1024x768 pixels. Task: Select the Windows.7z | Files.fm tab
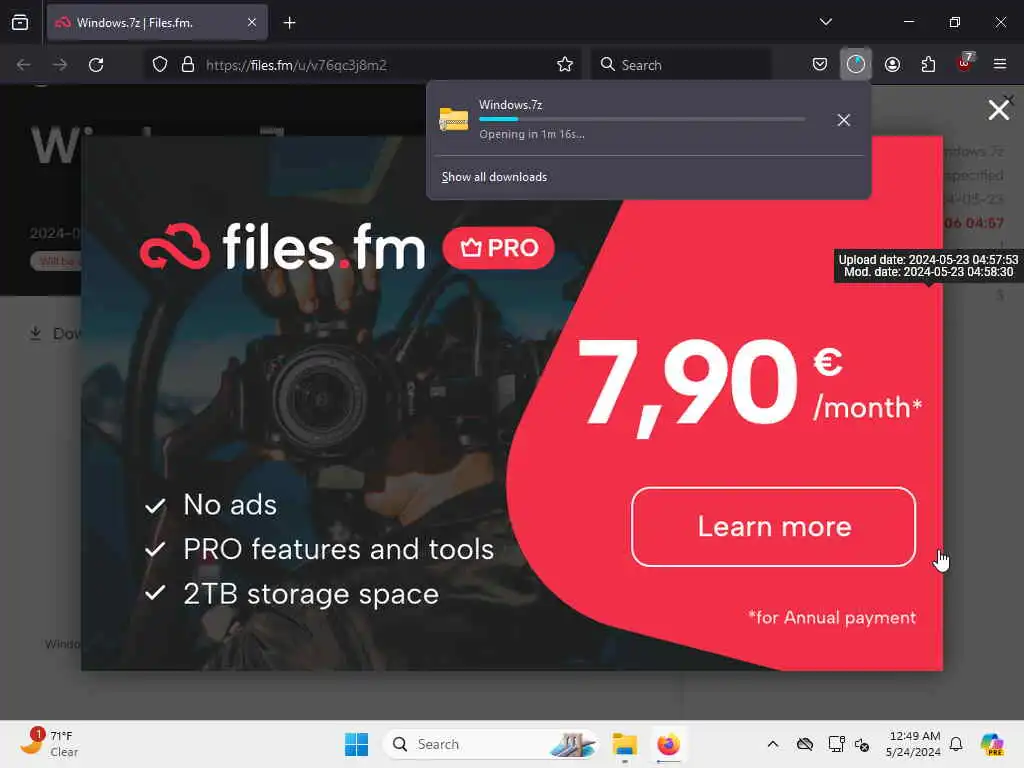pyautogui.click(x=157, y=23)
